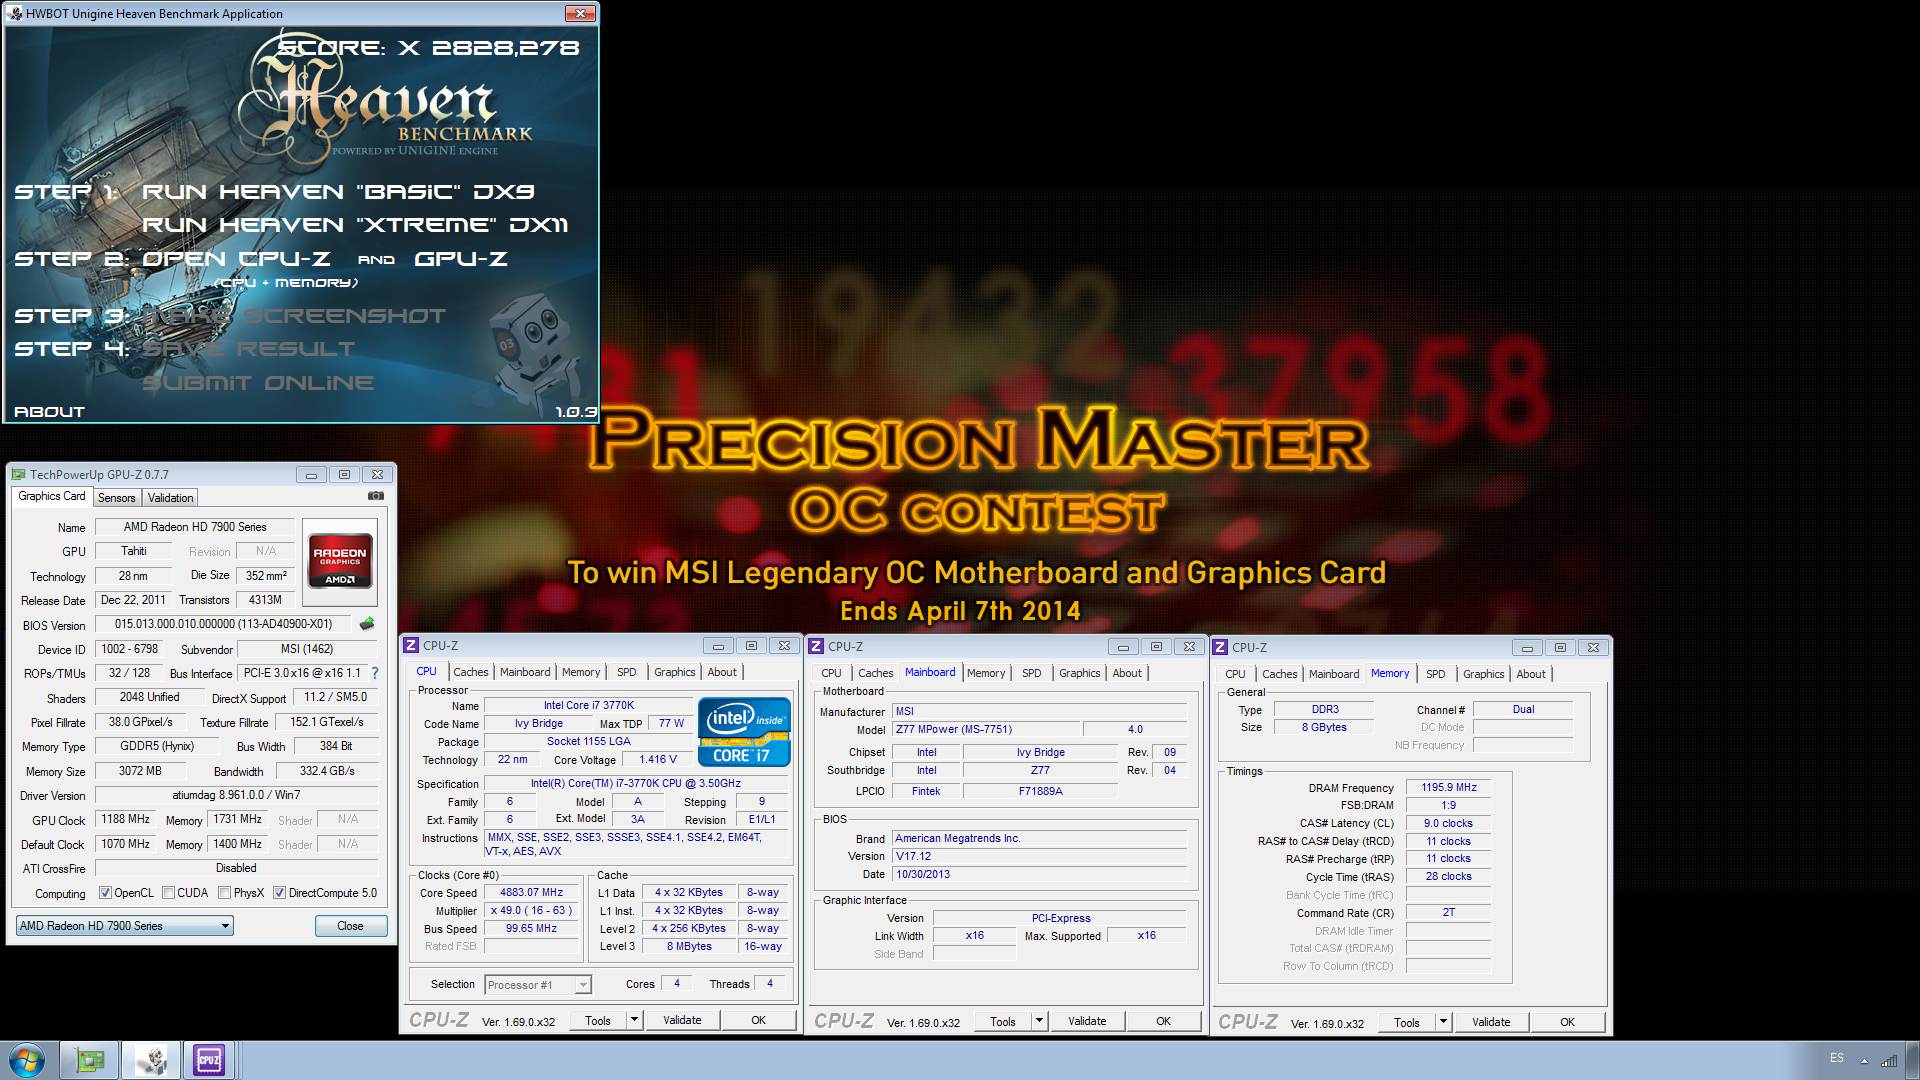The width and height of the screenshot is (1920, 1080).
Task: Select GPU-Z Graphics Card tab
Action: [x=52, y=496]
